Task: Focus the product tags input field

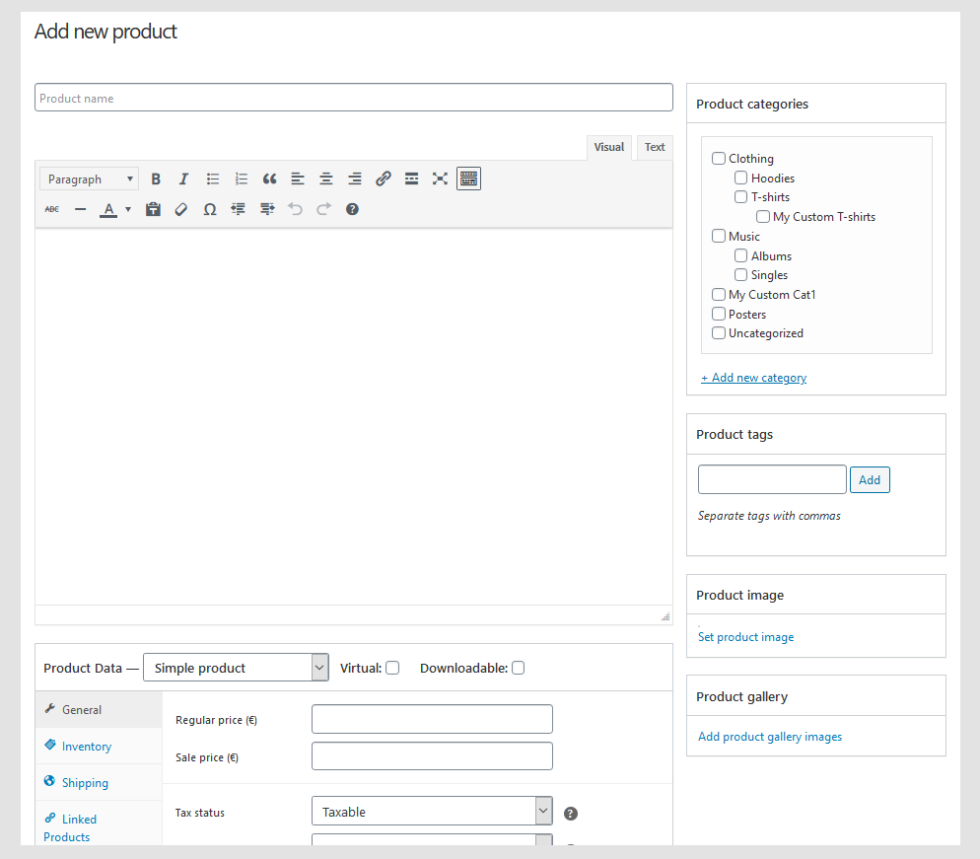Action: [x=772, y=480]
